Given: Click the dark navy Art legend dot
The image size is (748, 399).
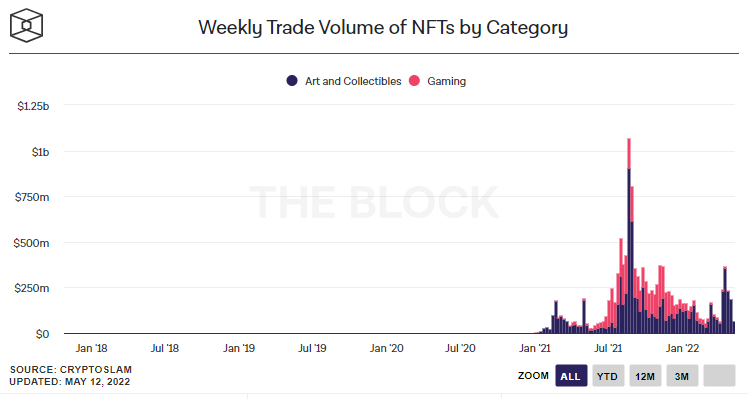Looking at the screenshot, I should coord(292,81).
